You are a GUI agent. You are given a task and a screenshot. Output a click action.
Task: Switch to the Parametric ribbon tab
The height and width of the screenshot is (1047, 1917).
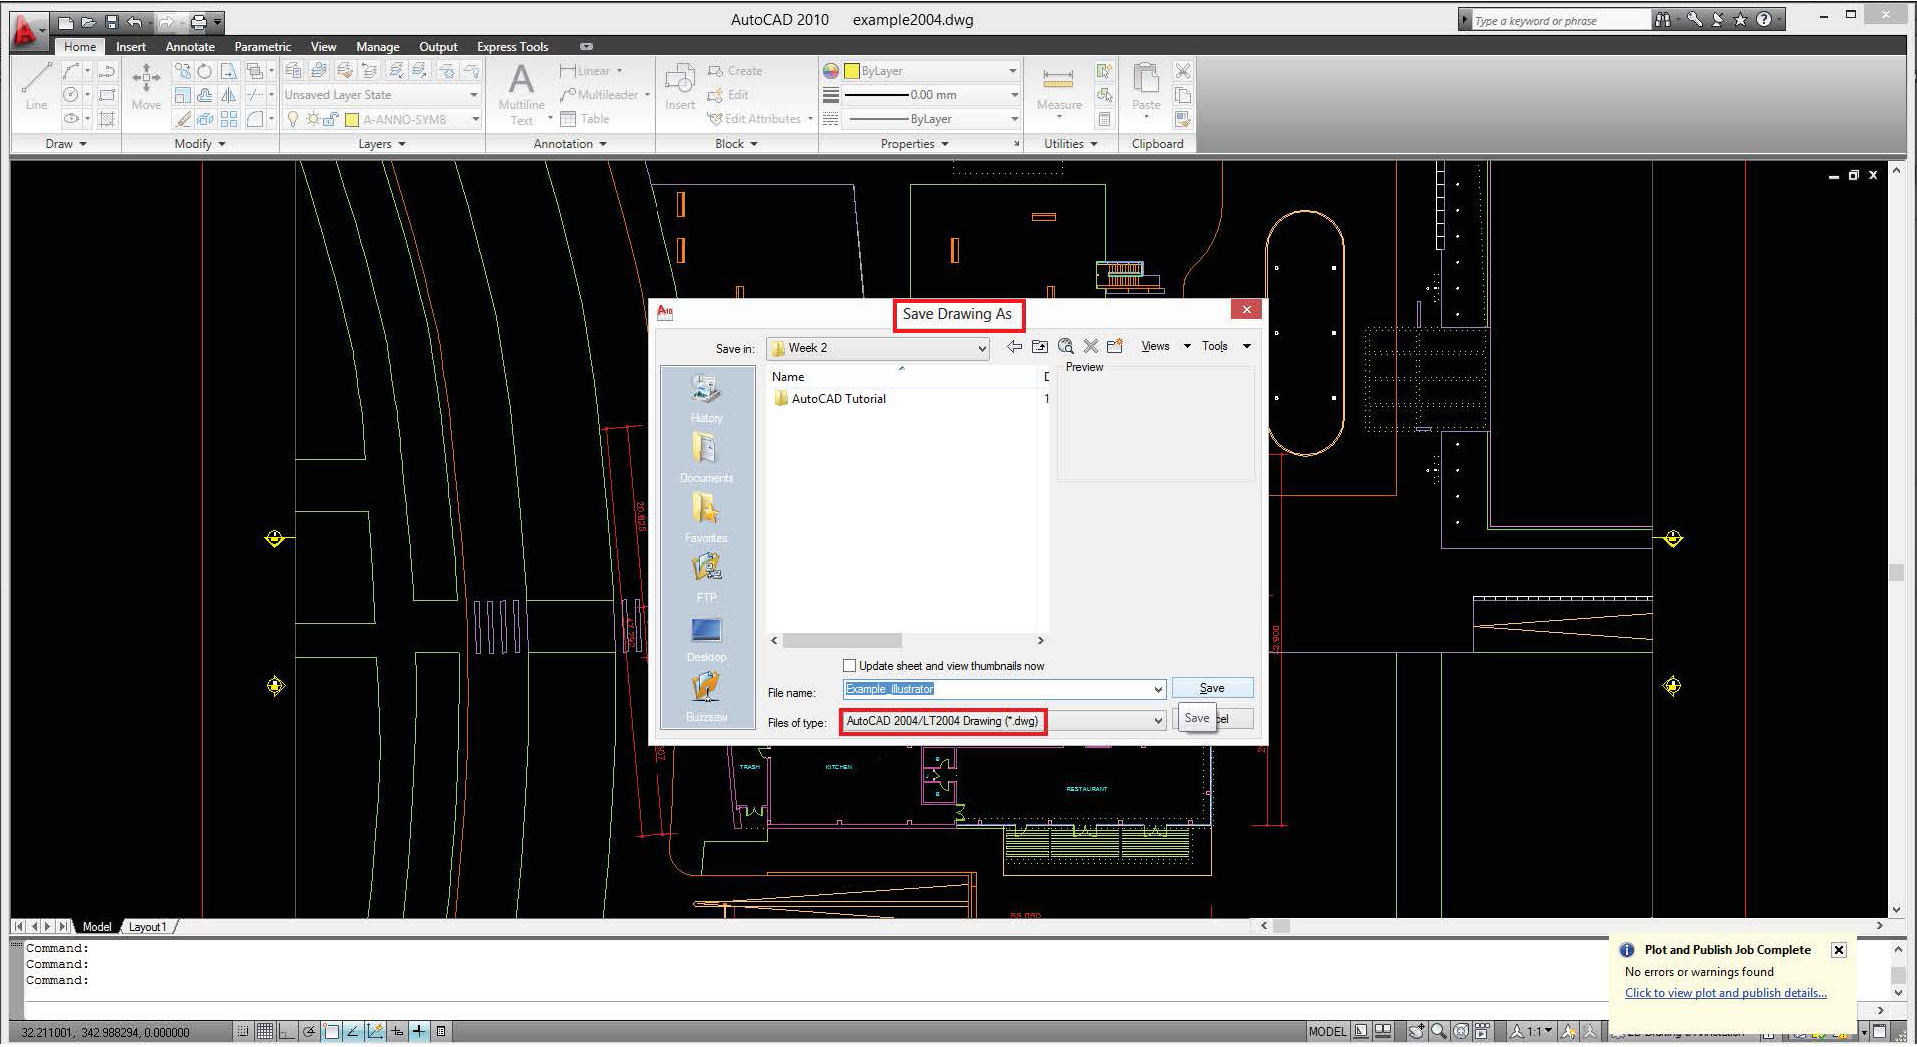[263, 47]
